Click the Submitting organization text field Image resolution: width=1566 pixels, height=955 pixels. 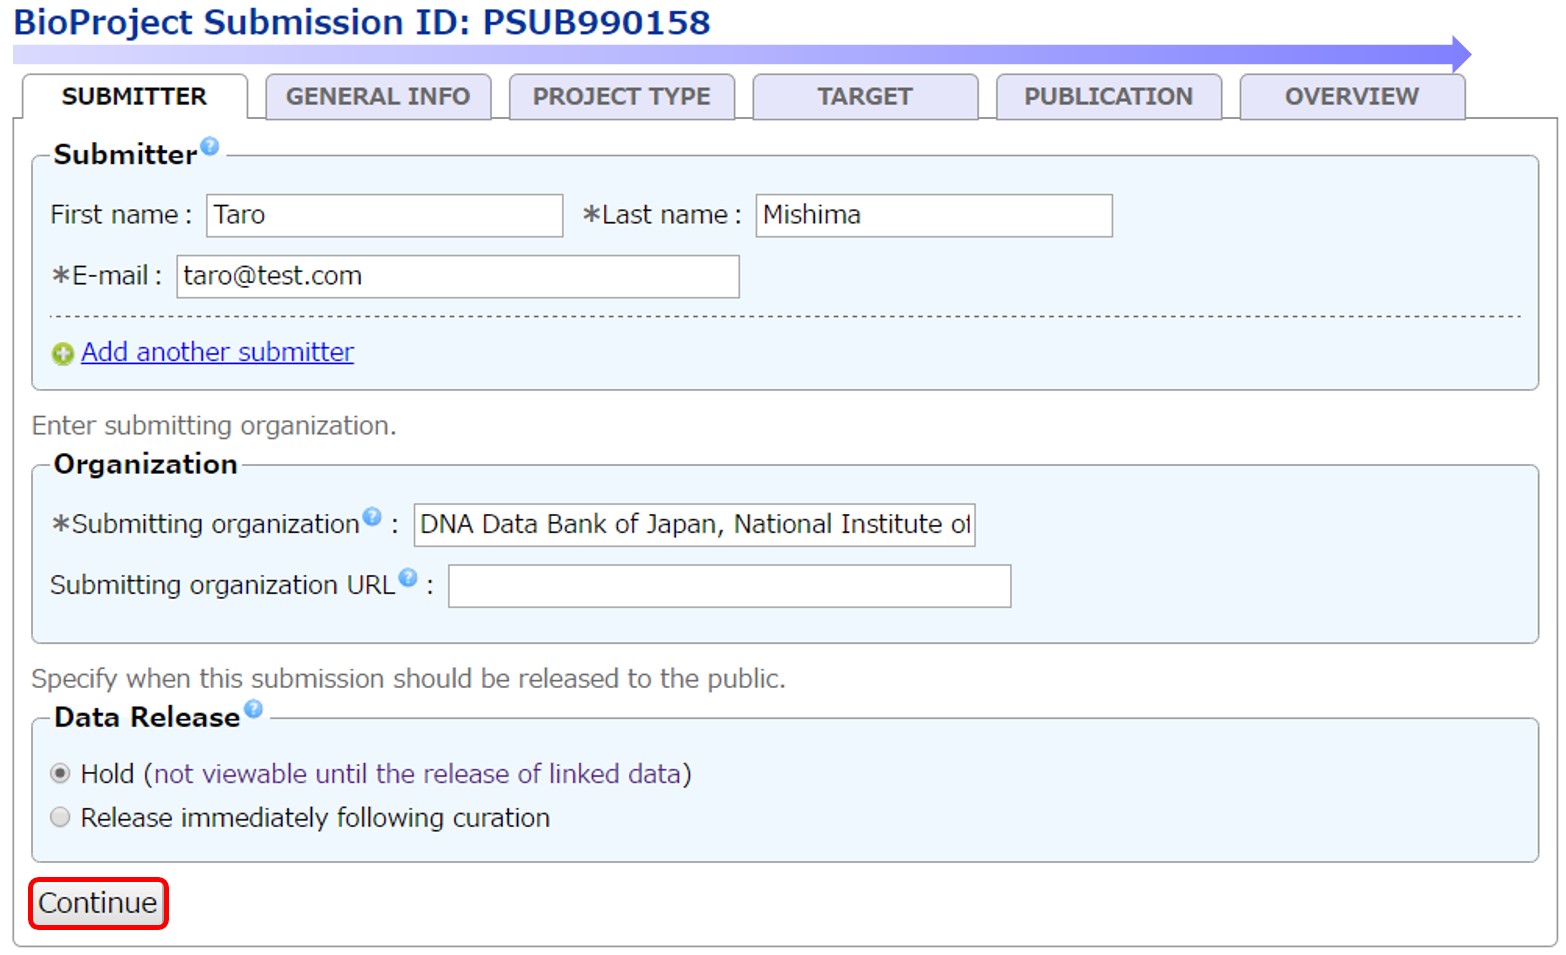tap(694, 525)
